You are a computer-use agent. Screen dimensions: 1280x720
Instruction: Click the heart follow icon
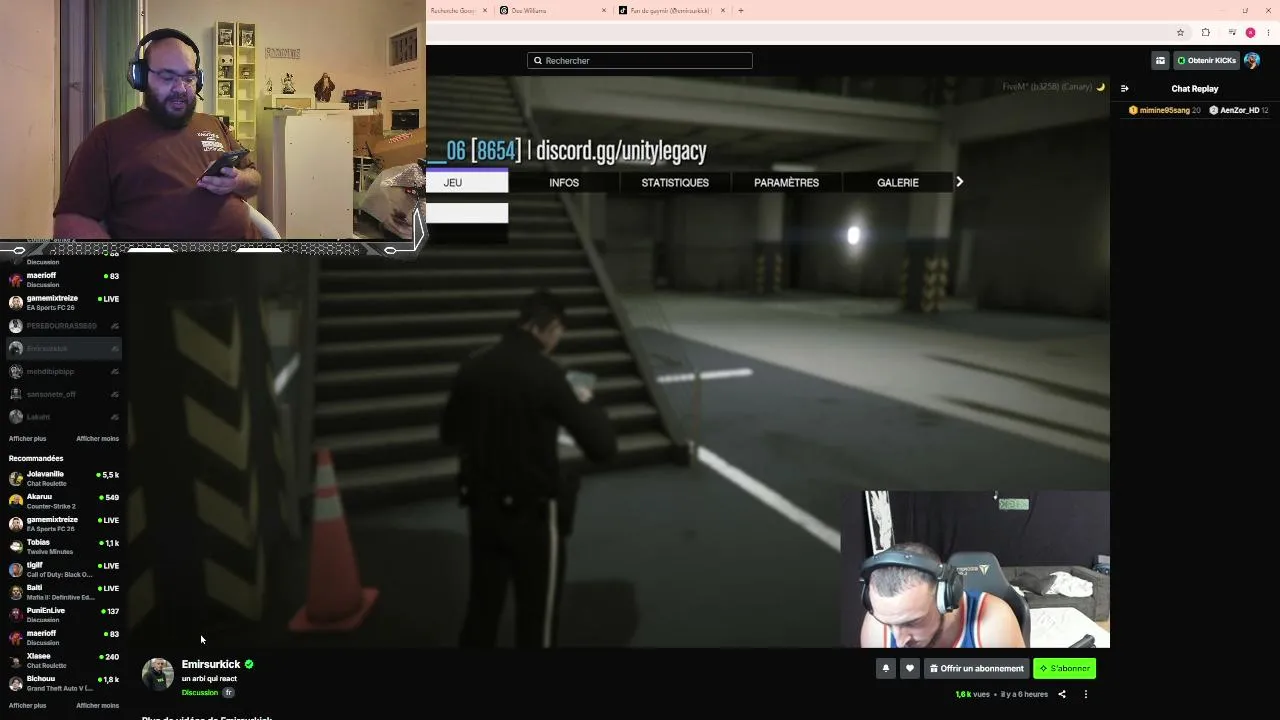[909, 668]
